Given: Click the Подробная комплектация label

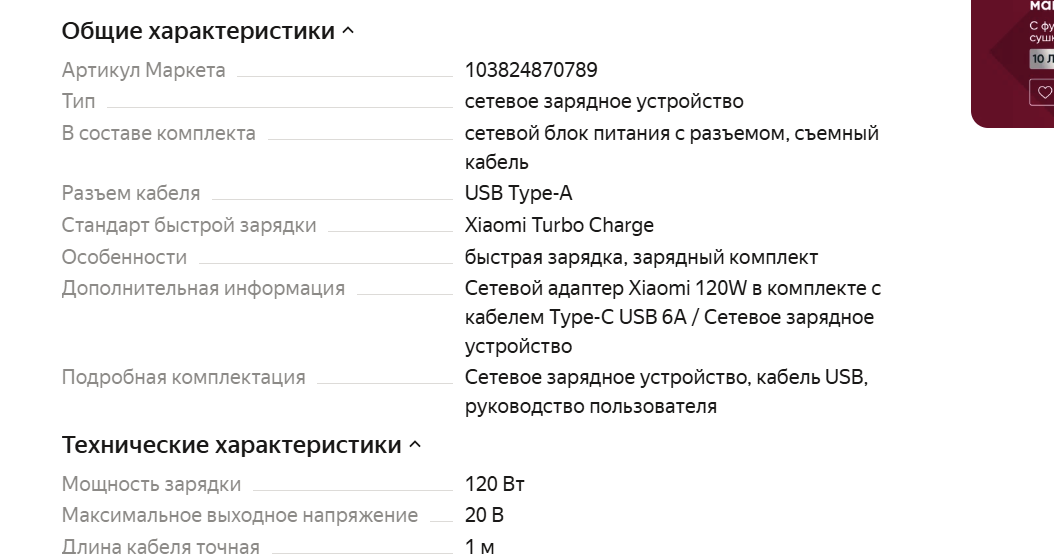Looking at the screenshot, I should pos(184,377).
